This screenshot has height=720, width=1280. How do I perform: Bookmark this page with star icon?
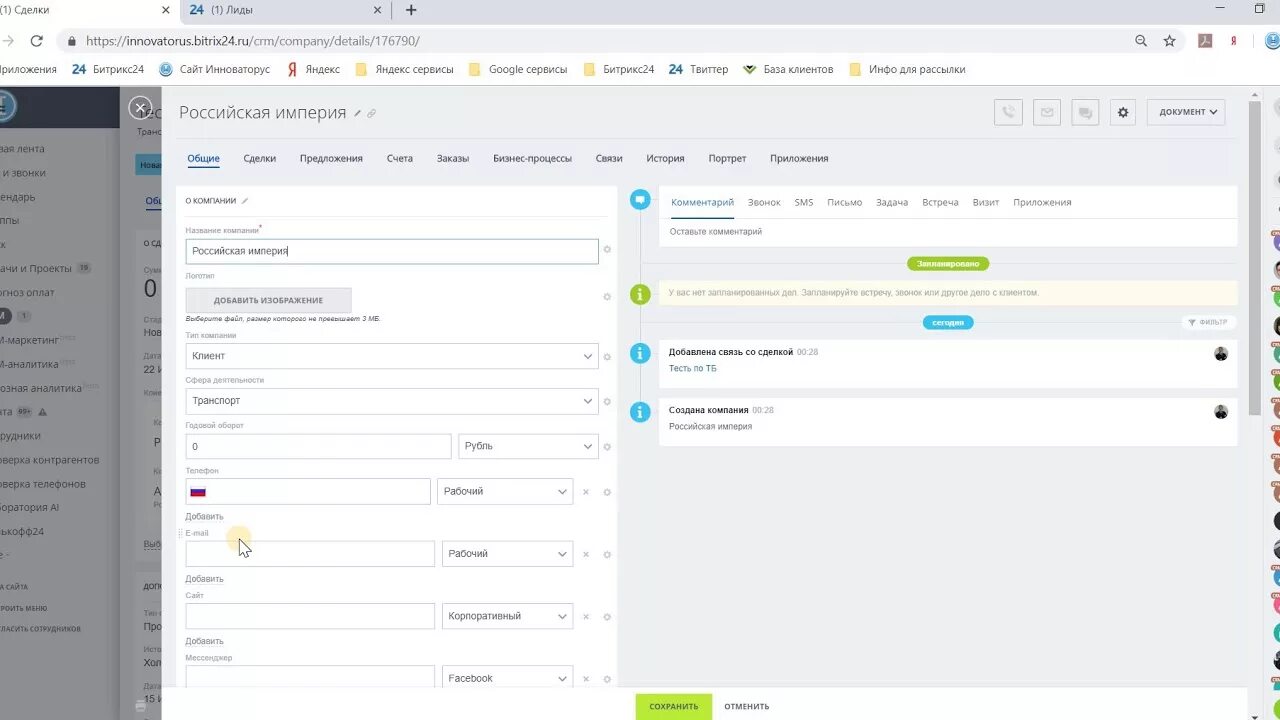pyautogui.click(x=1169, y=41)
